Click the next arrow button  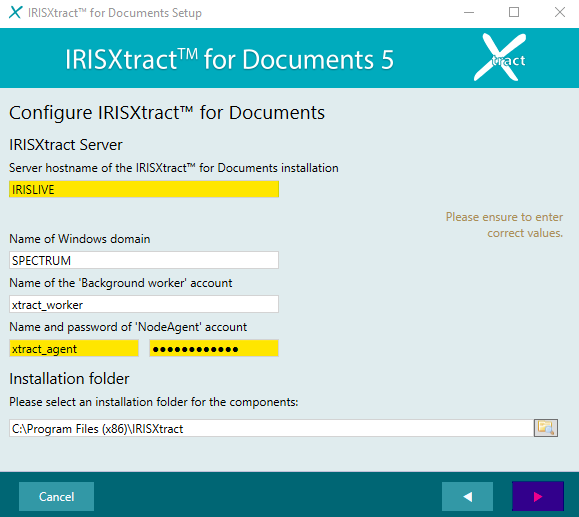click(x=538, y=496)
